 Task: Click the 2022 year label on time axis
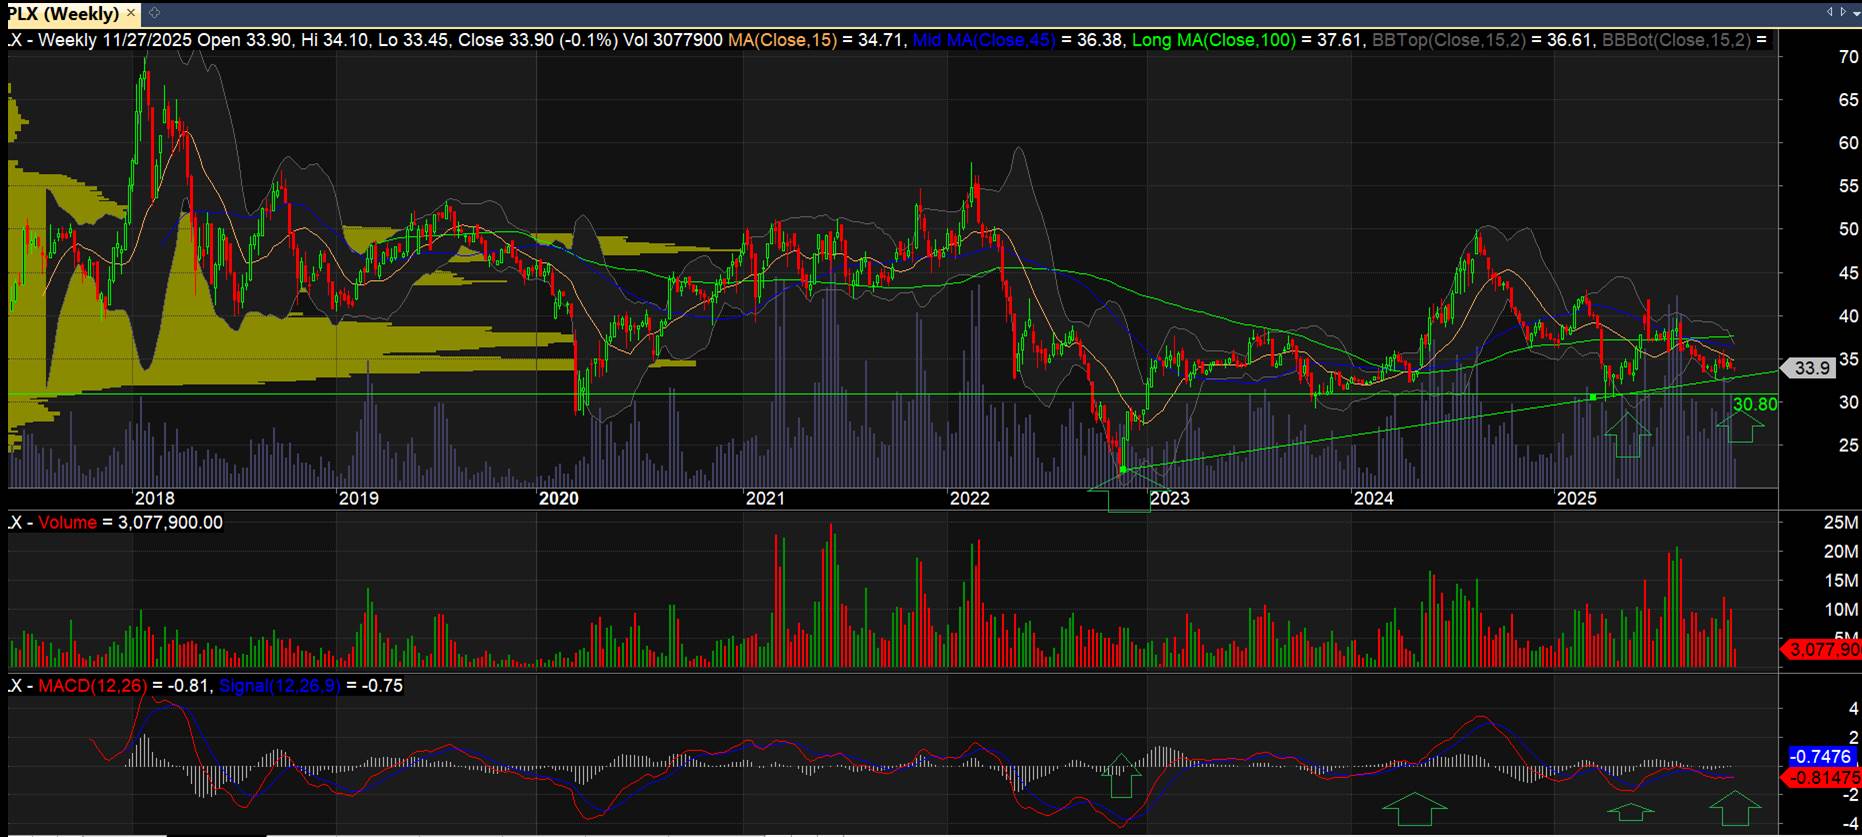point(969,498)
